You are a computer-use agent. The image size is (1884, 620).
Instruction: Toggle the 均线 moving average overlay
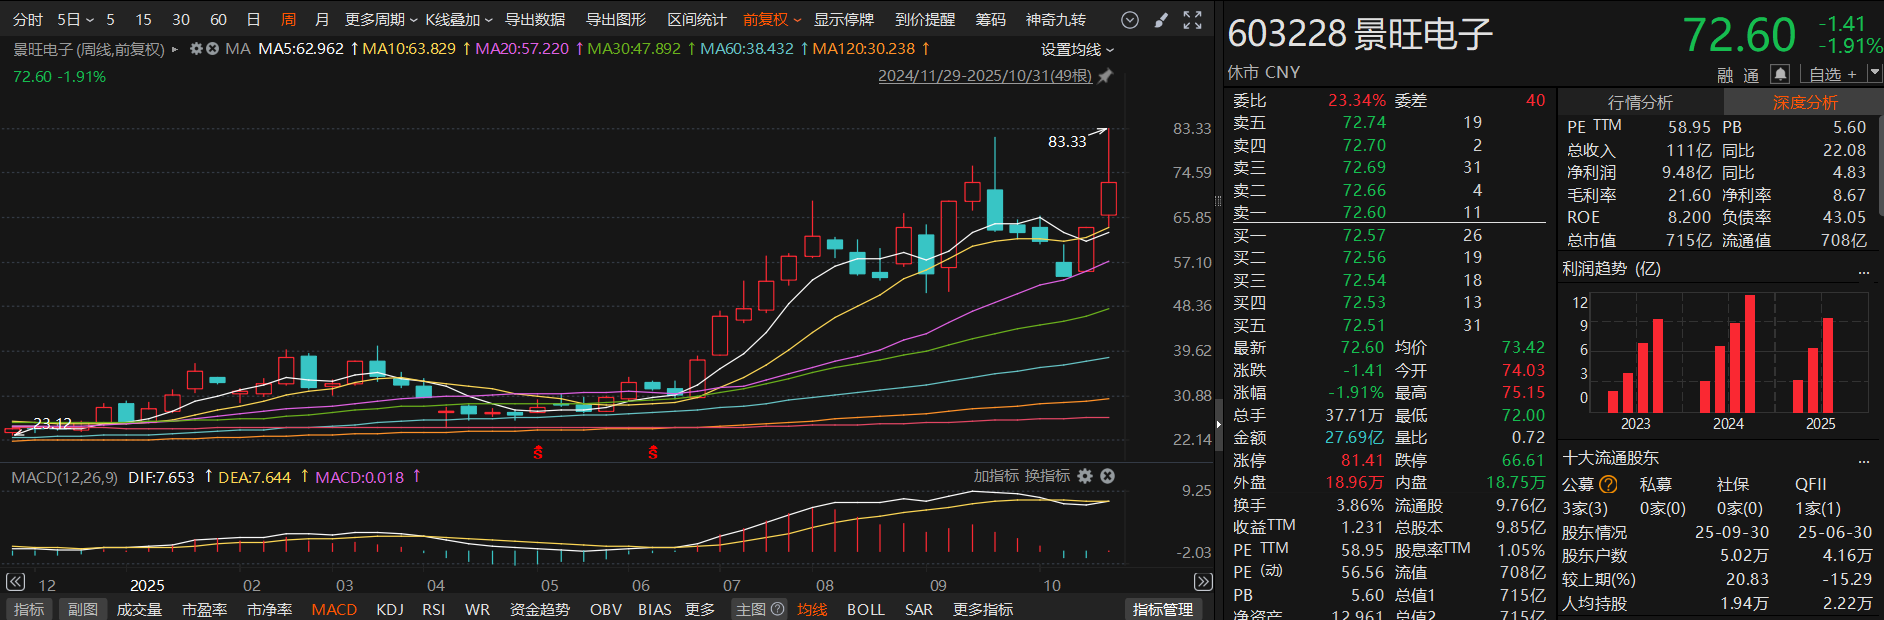pos(811,609)
